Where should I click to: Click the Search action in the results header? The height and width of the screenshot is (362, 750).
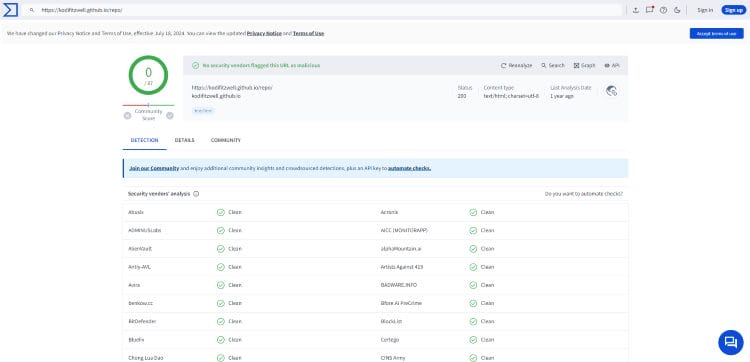coord(553,66)
